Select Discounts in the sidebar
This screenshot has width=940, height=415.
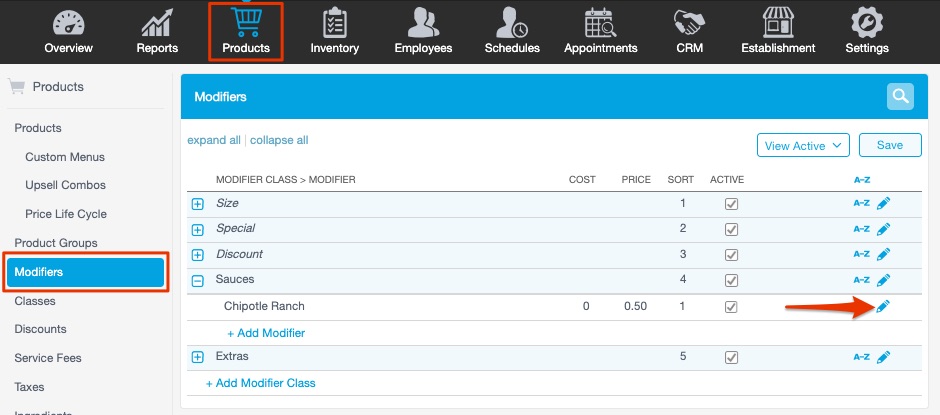click(x=40, y=329)
